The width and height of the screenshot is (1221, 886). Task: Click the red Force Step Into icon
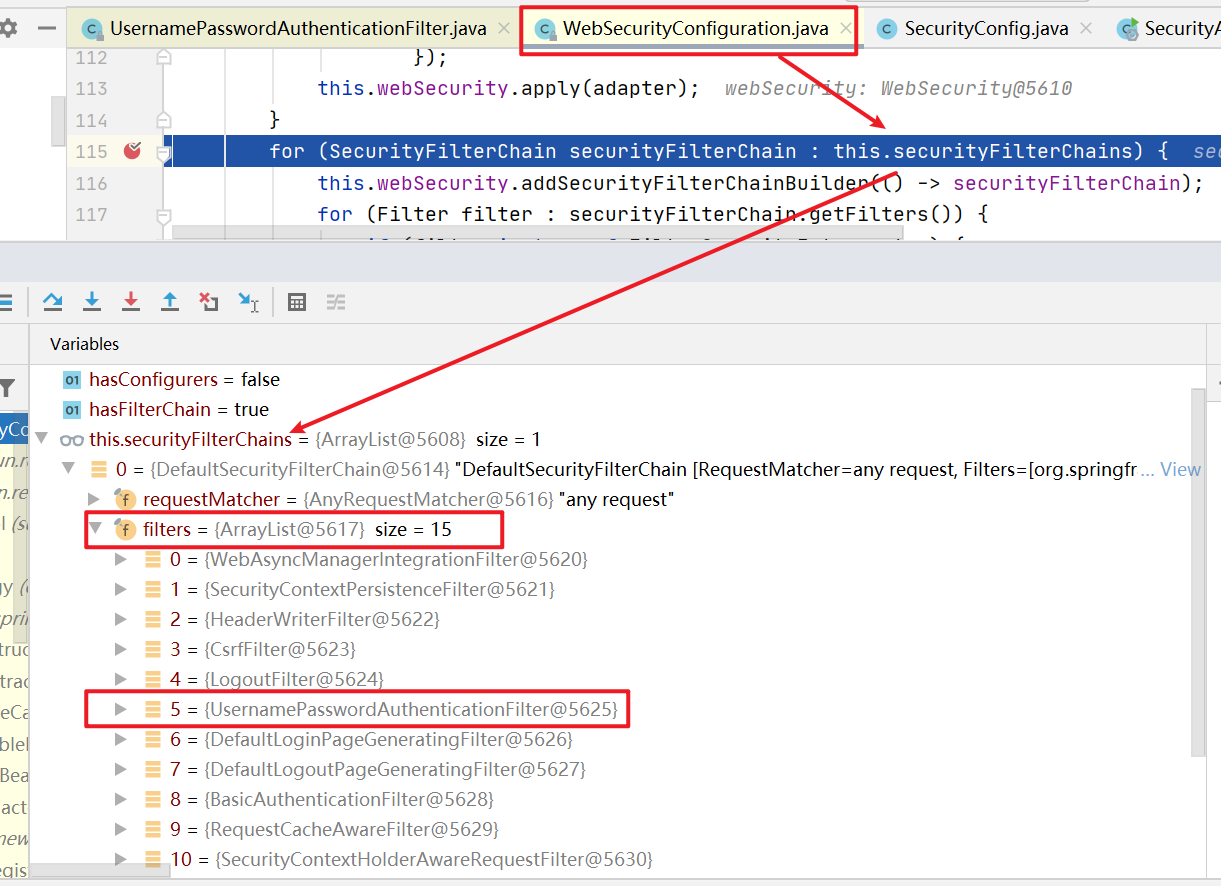130,301
